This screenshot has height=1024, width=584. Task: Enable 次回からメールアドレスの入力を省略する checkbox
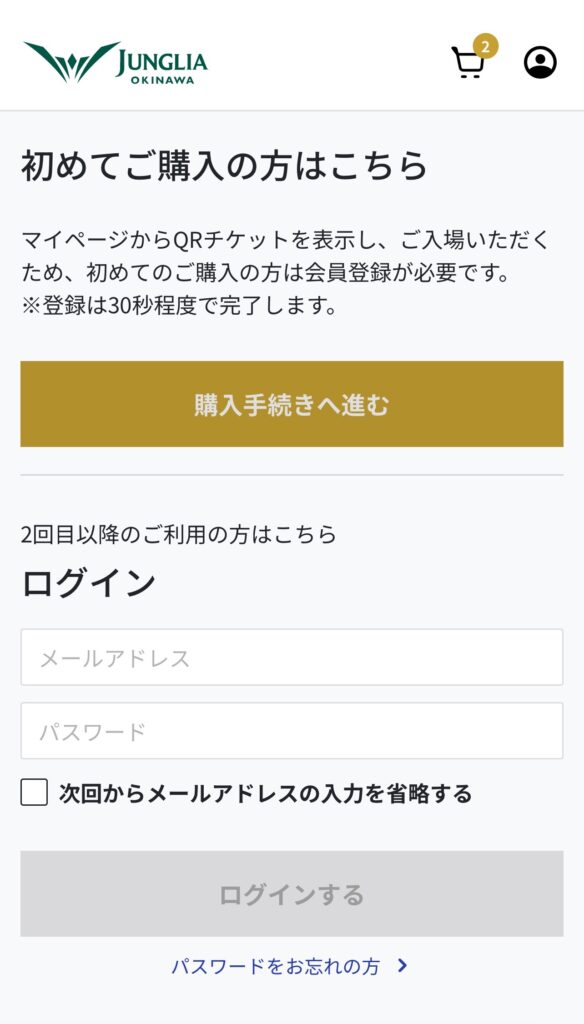pyautogui.click(x=34, y=793)
